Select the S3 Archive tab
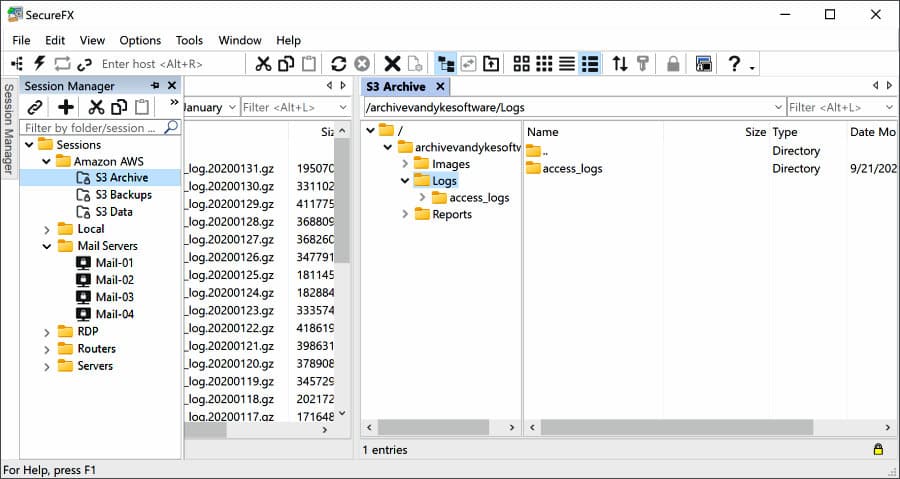This screenshot has height=479, width=900. (396, 87)
